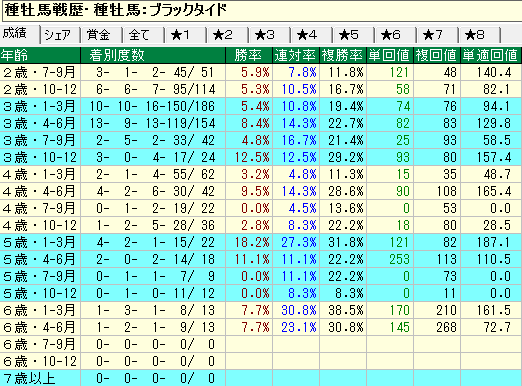The height and width of the screenshot is (386, 522).
Task: Select the 5歳・1-3月 row
Action: (x=261, y=242)
